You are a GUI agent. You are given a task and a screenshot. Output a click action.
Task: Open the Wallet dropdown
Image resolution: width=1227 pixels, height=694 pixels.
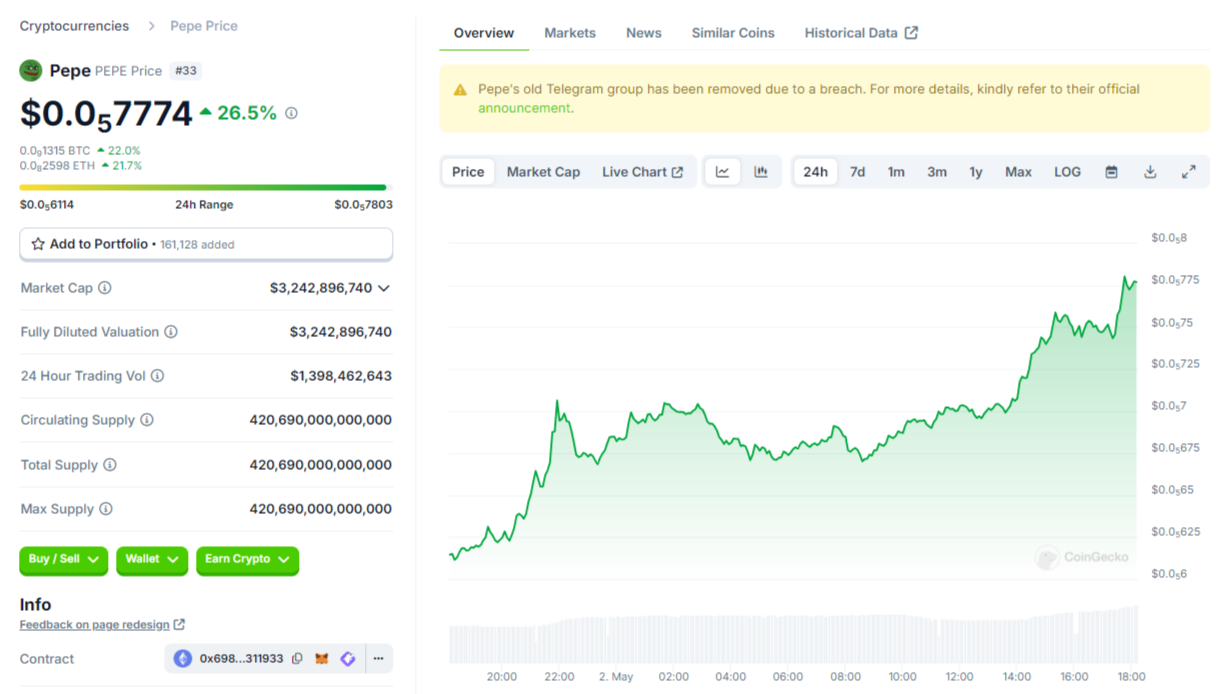(x=151, y=561)
